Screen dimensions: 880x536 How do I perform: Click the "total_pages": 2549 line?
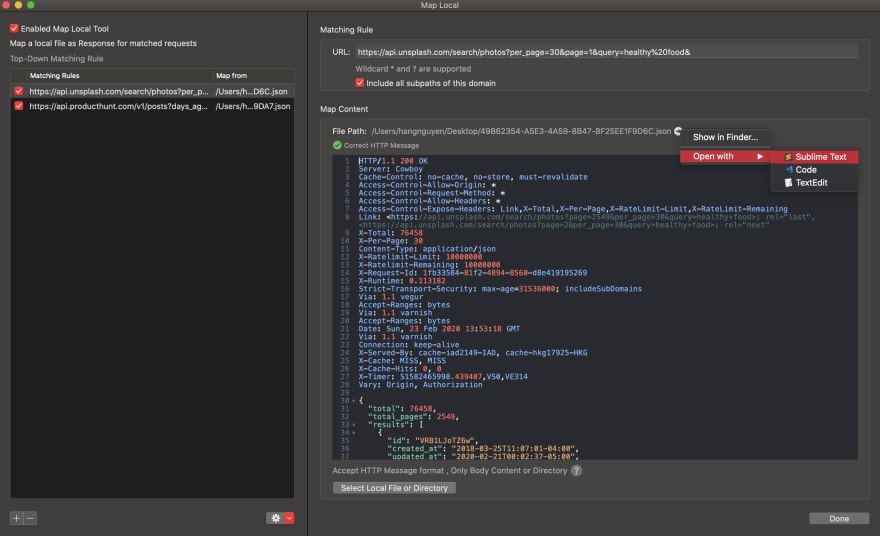413,416
